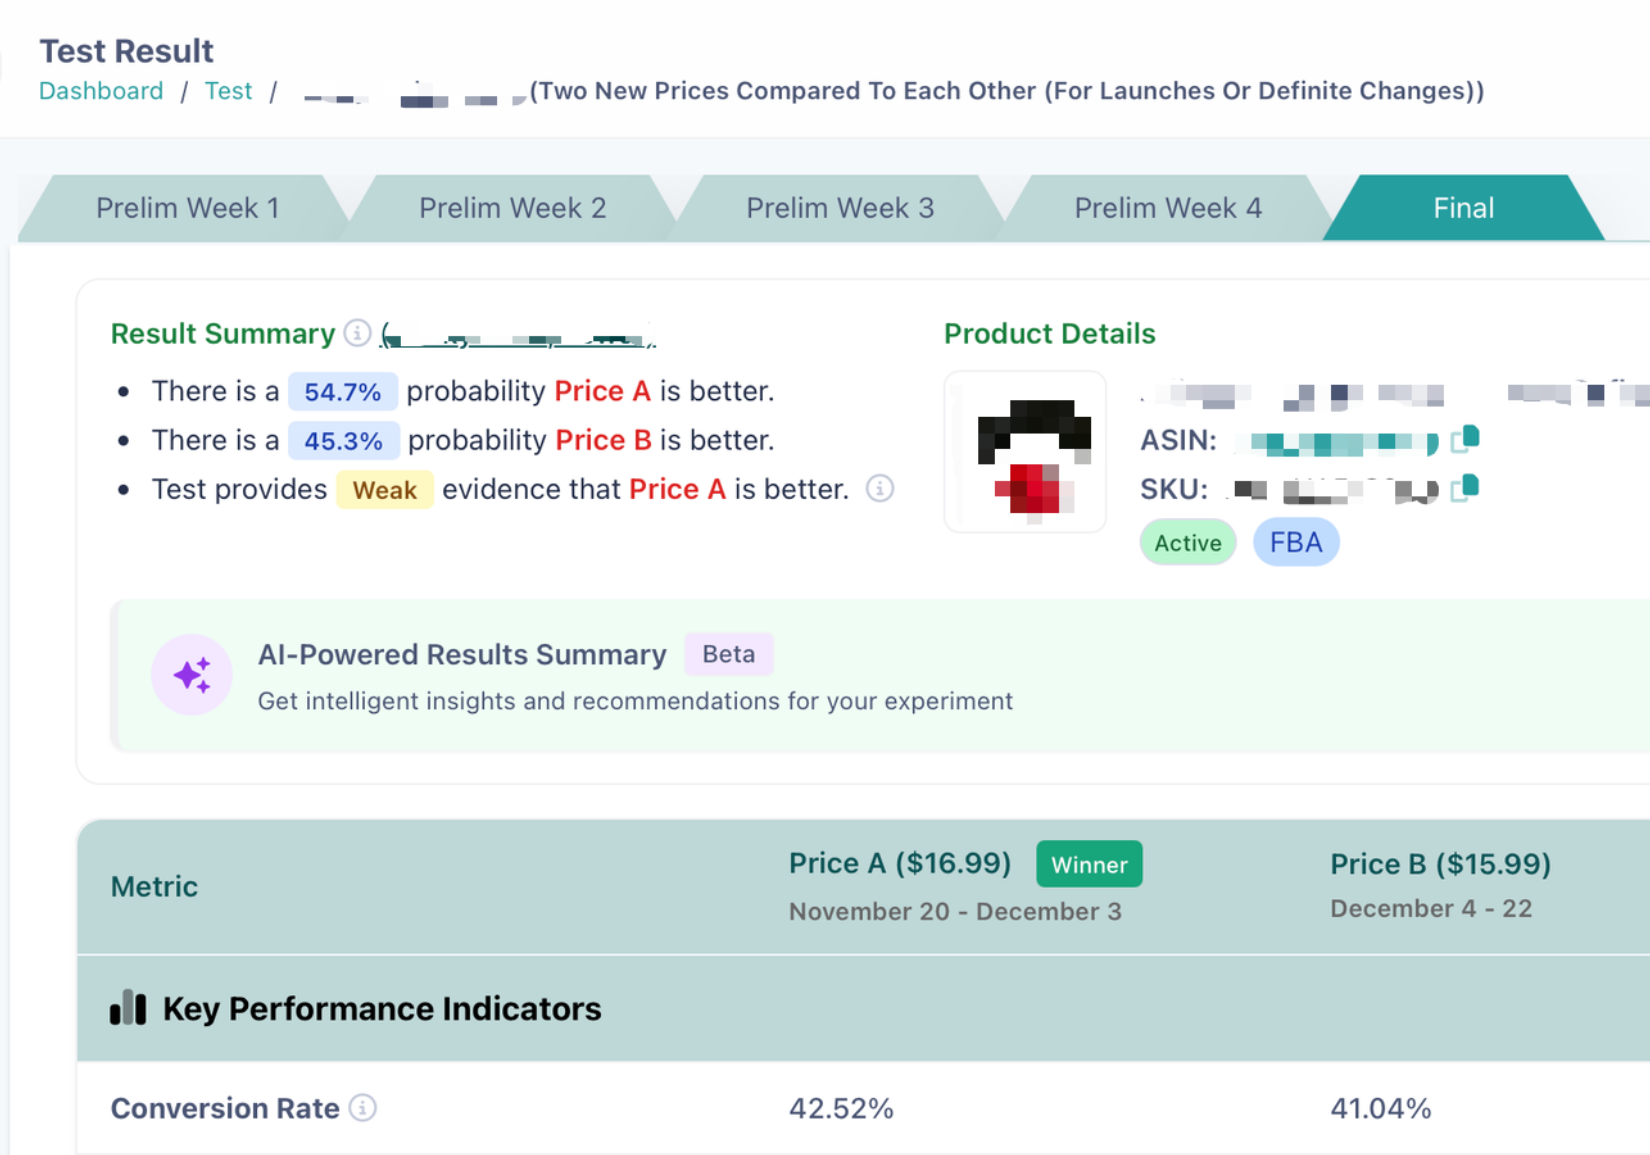Click the purple AI sparkle icon
The image size is (1650, 1155).
click(192, 675)
